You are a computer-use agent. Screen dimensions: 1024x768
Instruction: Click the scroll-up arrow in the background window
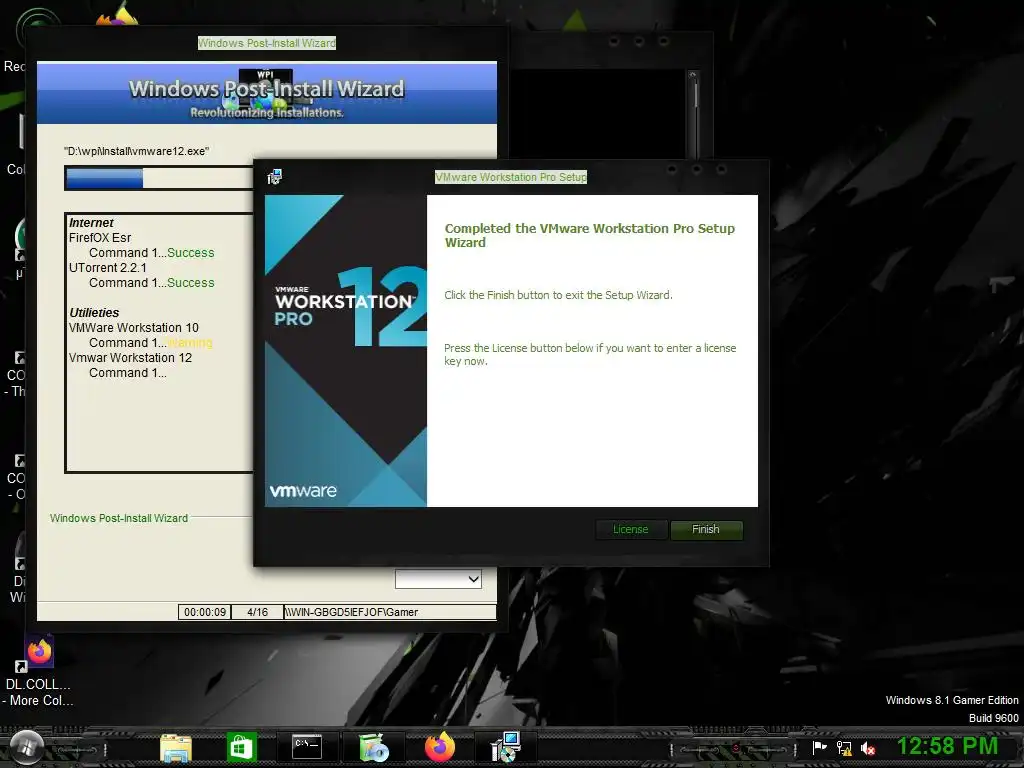click(694, 75)
